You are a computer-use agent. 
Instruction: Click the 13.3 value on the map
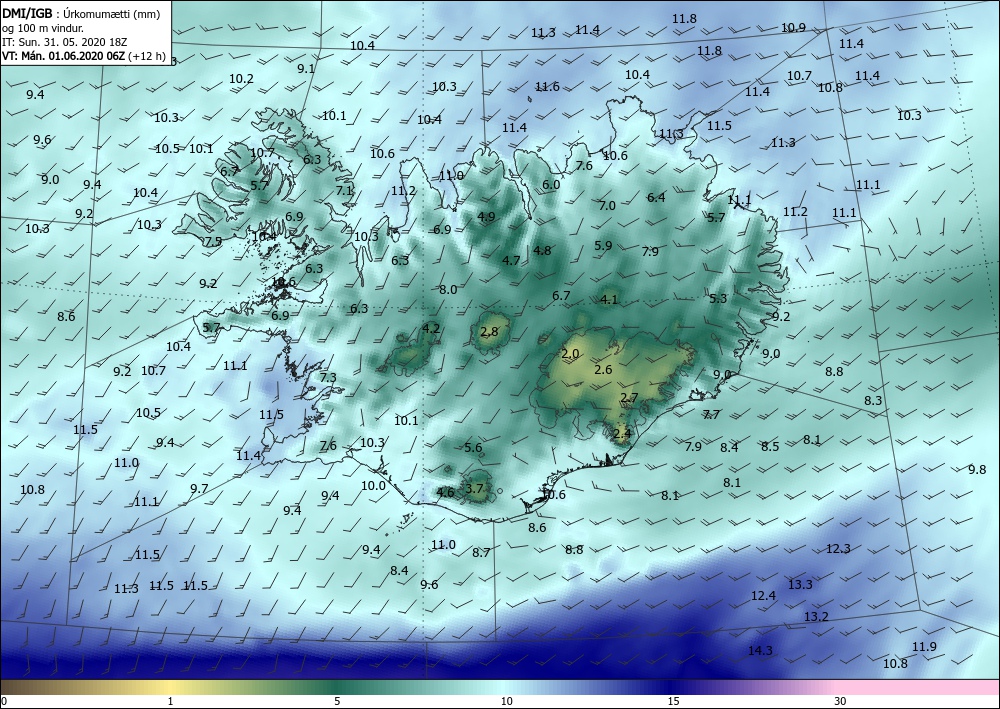(x=800, y=584)
